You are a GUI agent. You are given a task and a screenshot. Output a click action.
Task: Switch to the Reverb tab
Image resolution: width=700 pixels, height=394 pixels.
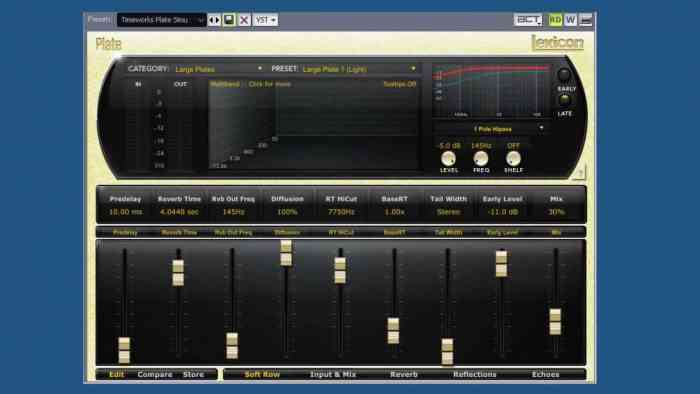click(x=404, y=374)
